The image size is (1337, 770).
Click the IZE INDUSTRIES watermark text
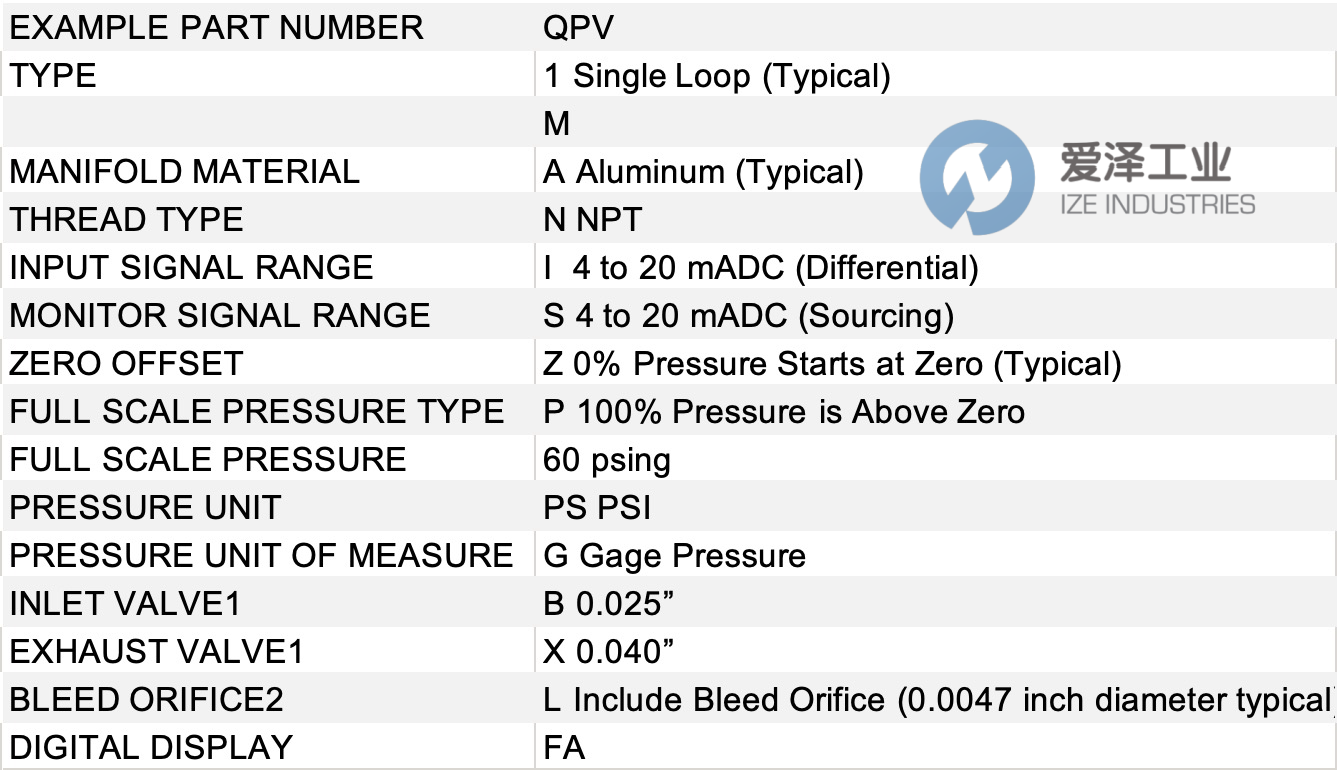pyautogui.click(x=1157, y=205)
